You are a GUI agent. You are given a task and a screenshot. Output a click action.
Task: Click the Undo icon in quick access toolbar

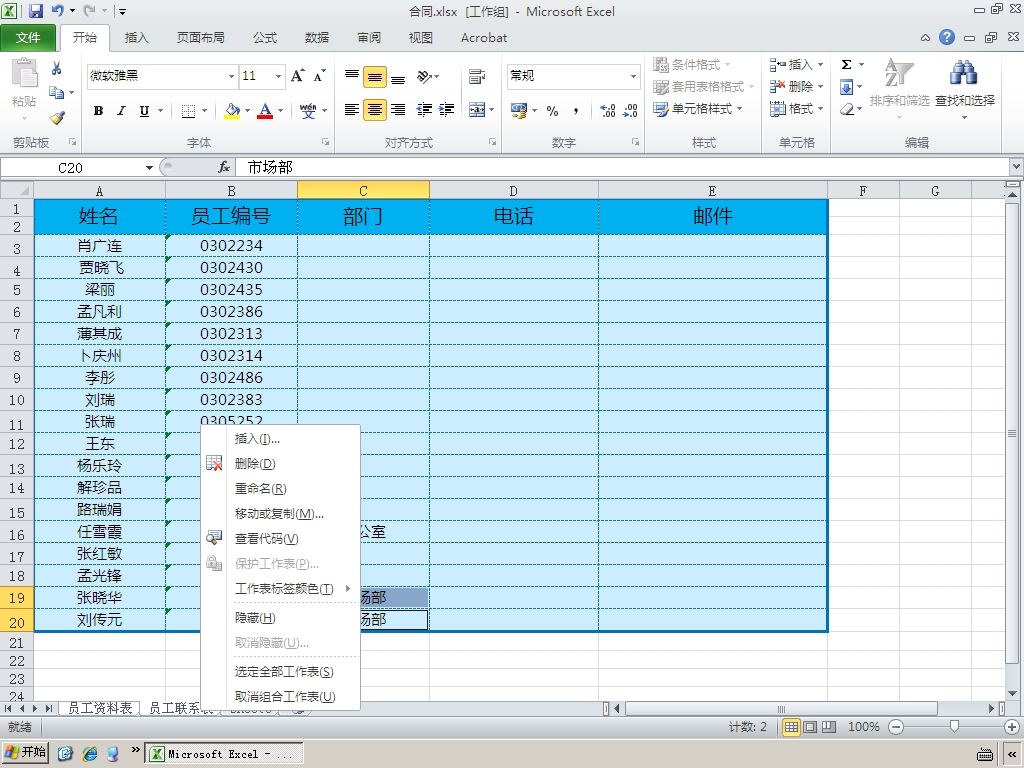(57, 10)
